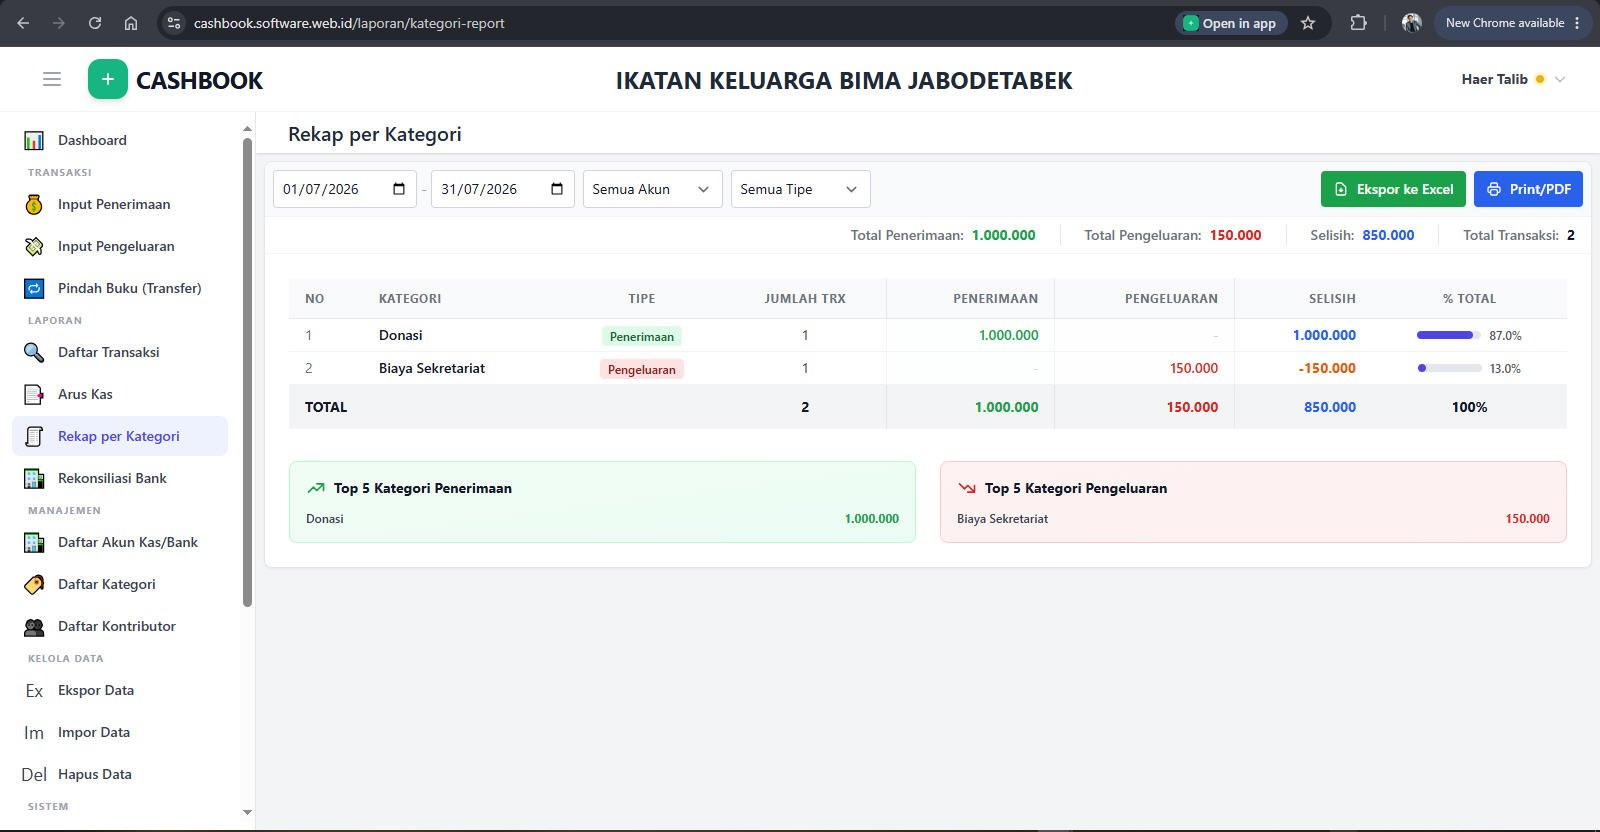Bookmark this page with star icon
This screenshot has width=1600, height=832.
1308,23
